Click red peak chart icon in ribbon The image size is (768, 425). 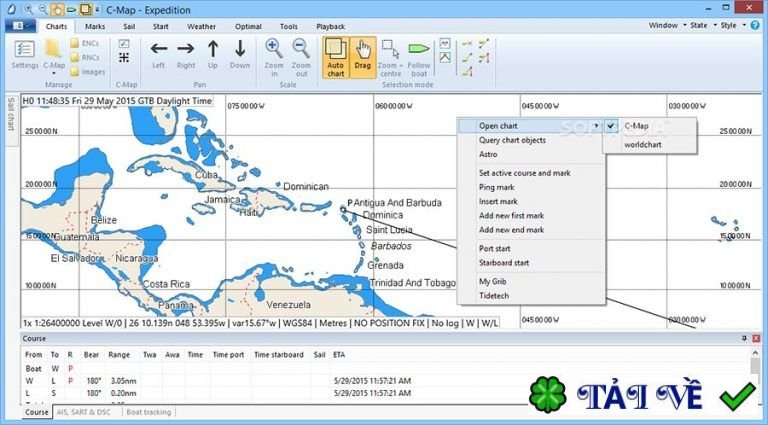(x=445, y=58)
